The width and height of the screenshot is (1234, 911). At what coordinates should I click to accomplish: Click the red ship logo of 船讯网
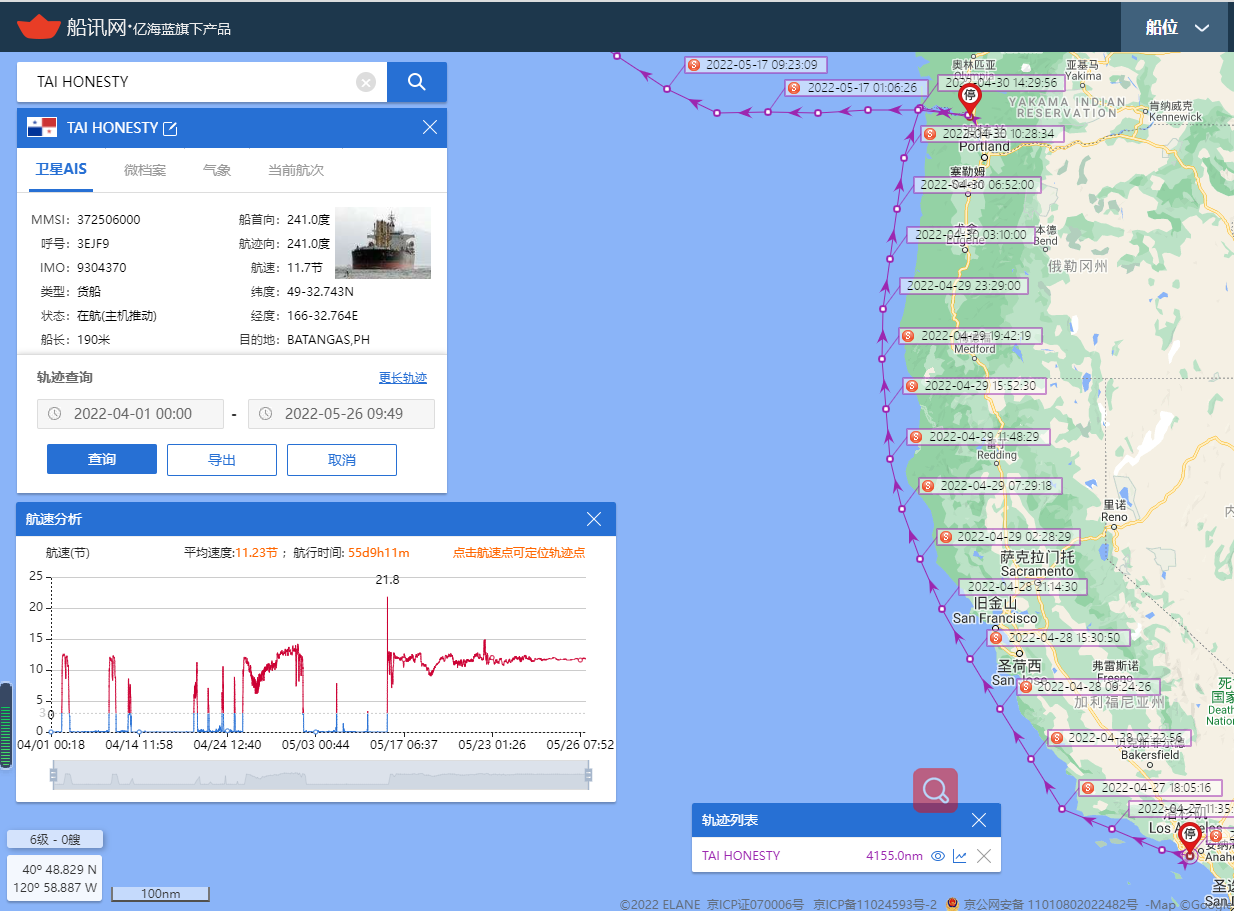pyautogui.click(x=38, y=27)
